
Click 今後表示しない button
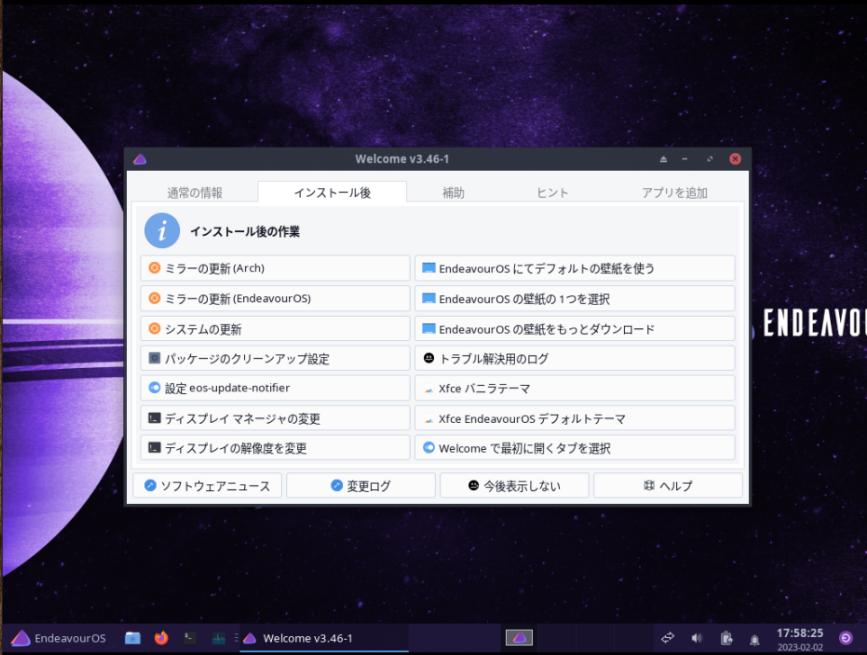click(514, 485)
